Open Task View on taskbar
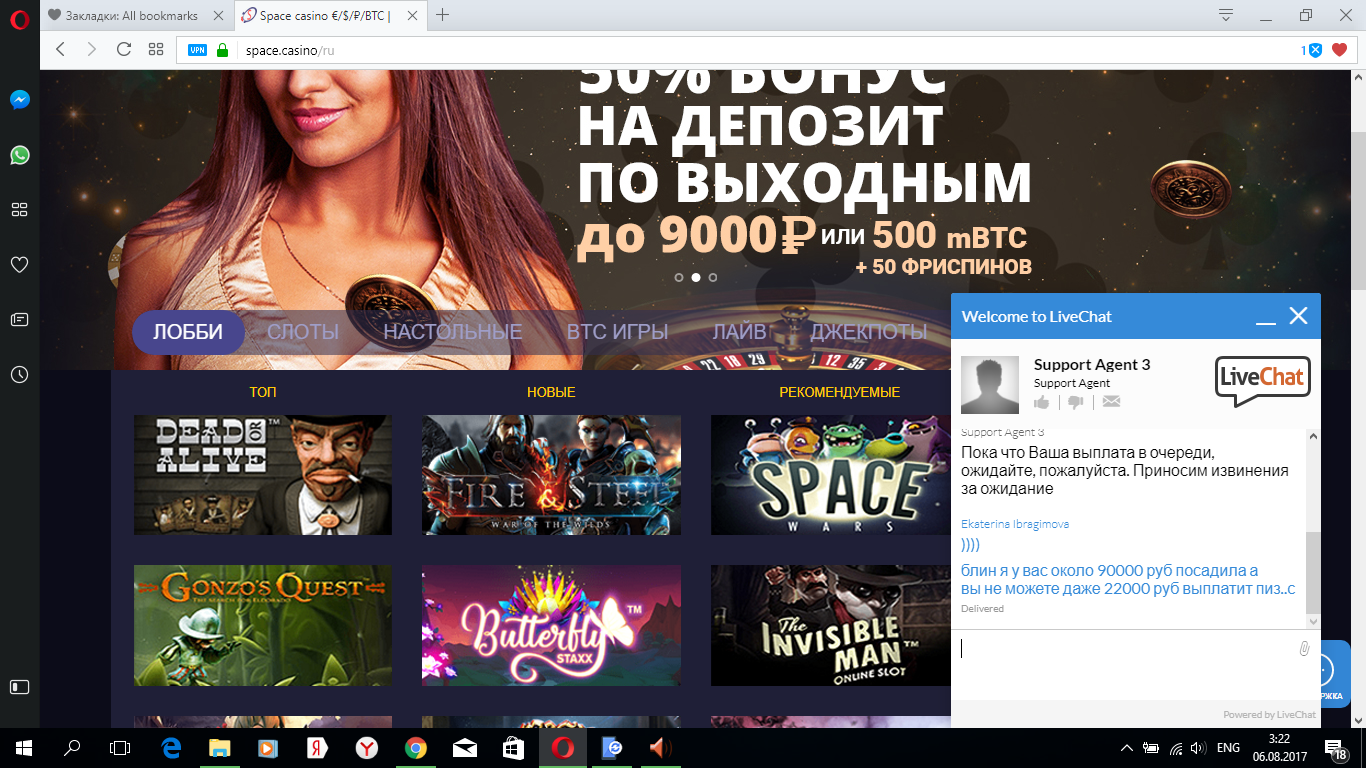Image resolution: width=1366 pixels, height=768 pixels. pos(120,747)
